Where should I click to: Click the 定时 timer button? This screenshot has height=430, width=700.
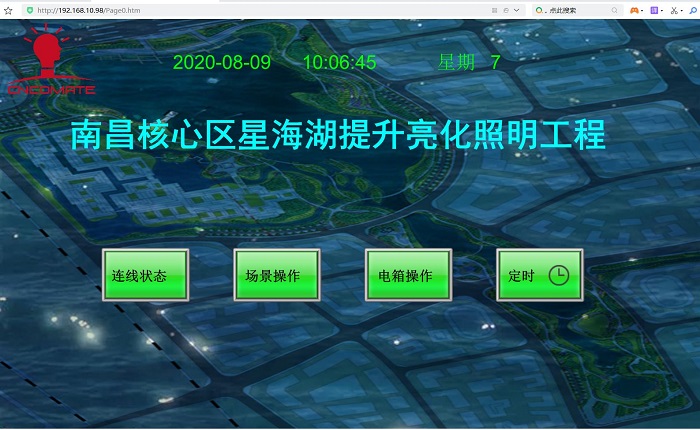[538, 275]
